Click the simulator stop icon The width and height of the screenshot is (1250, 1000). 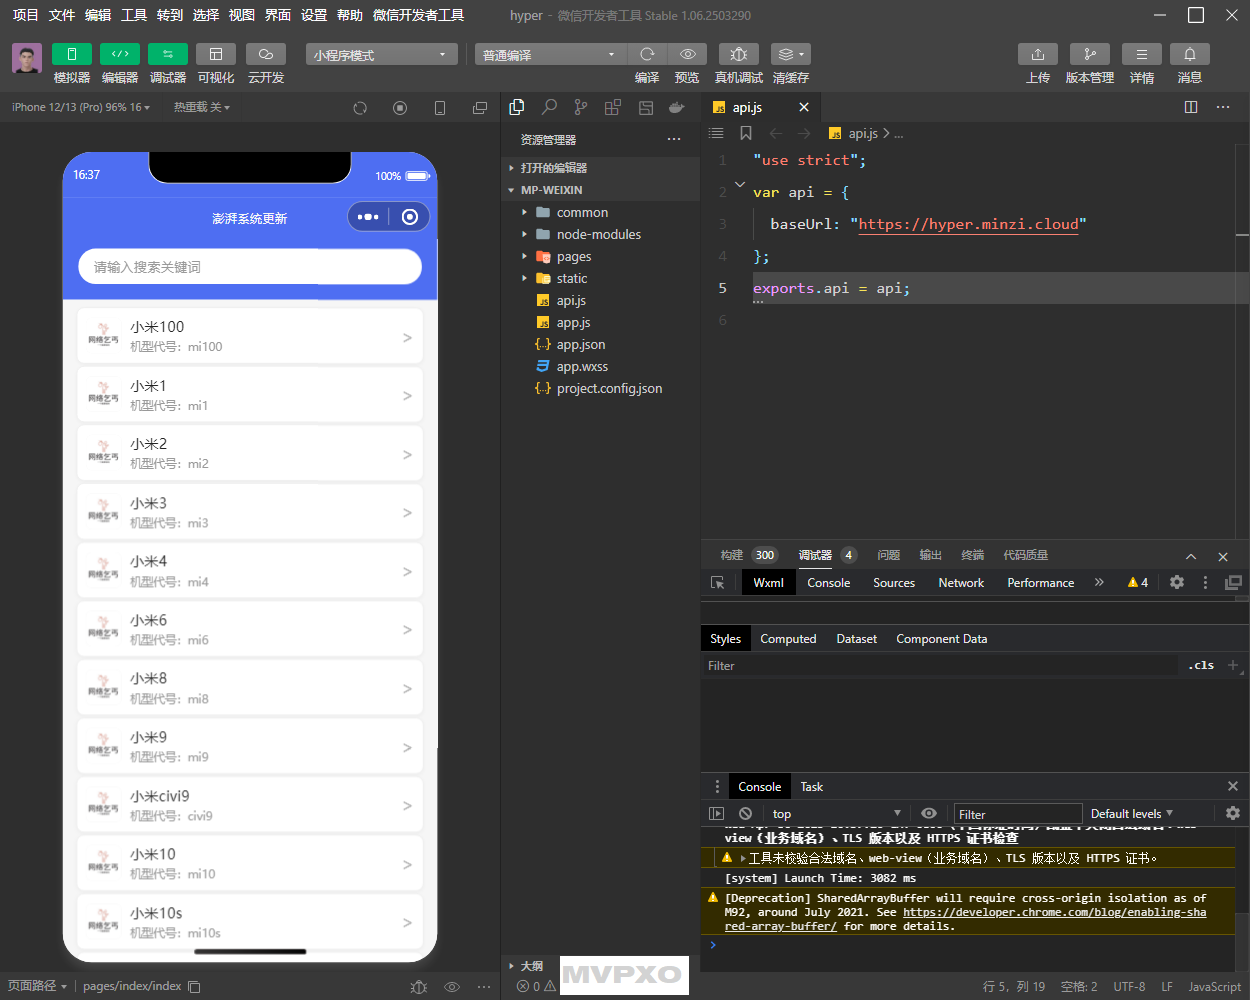point(400,108)
